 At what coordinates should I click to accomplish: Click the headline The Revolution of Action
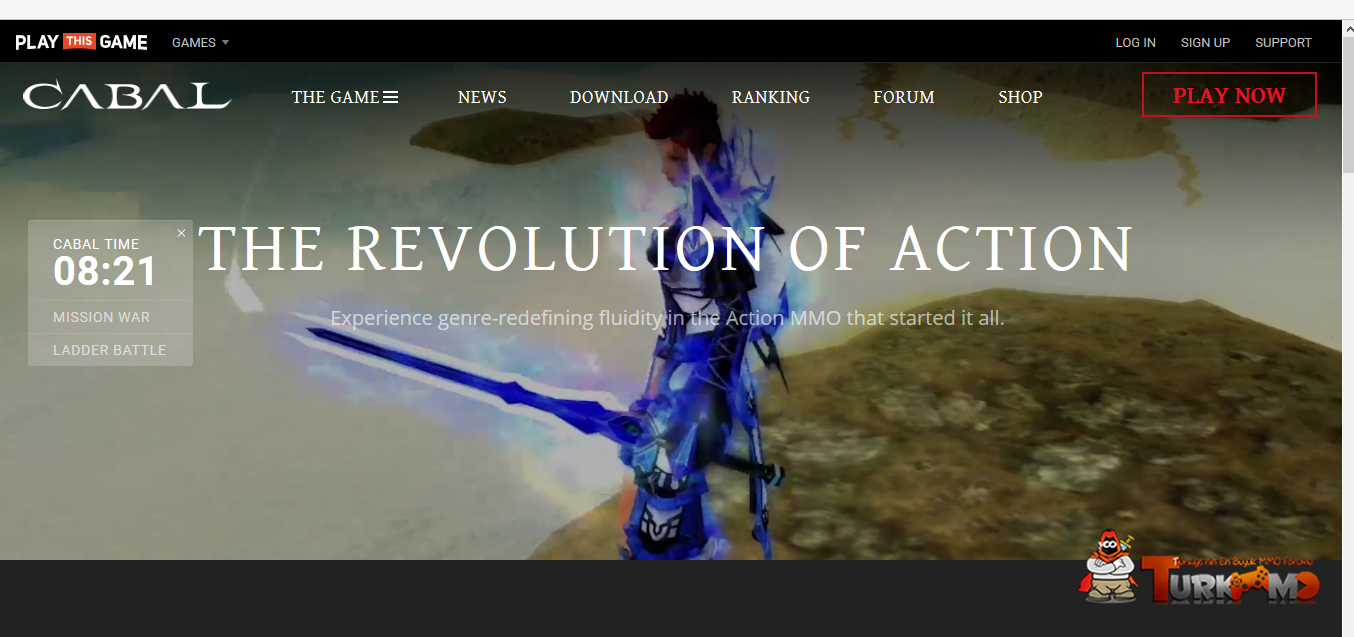pos(666,249)
